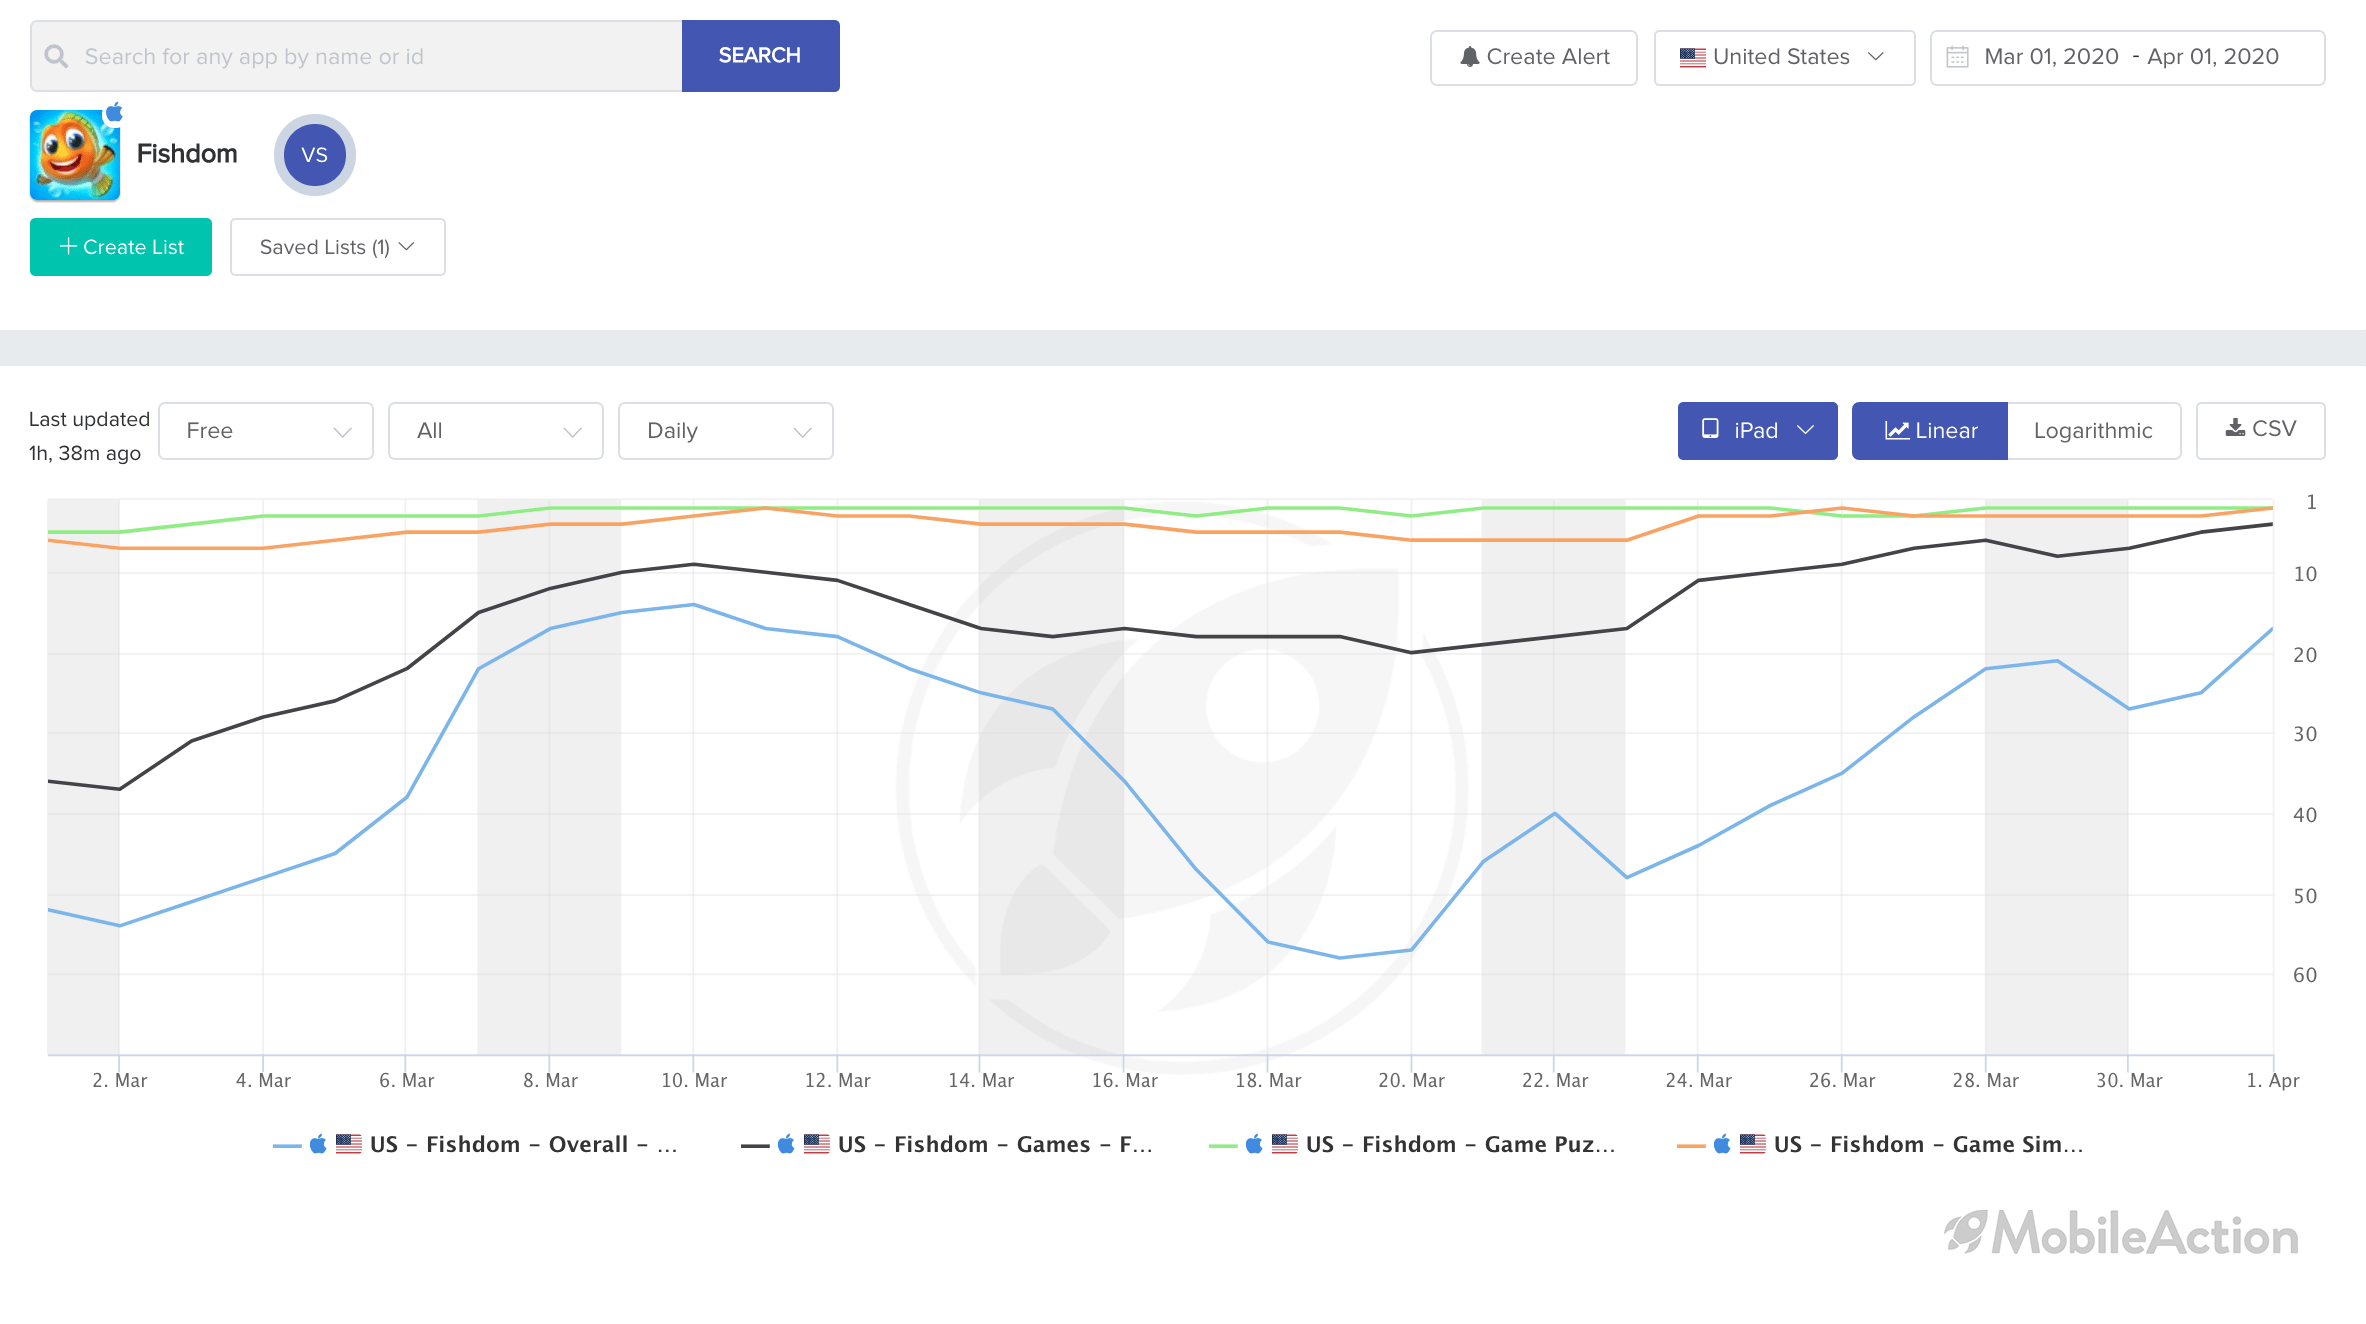This screenshot has width=2366, height=1324.
Task: Click the 20. Mar x-axis label
Action: coord(1411,1081)
